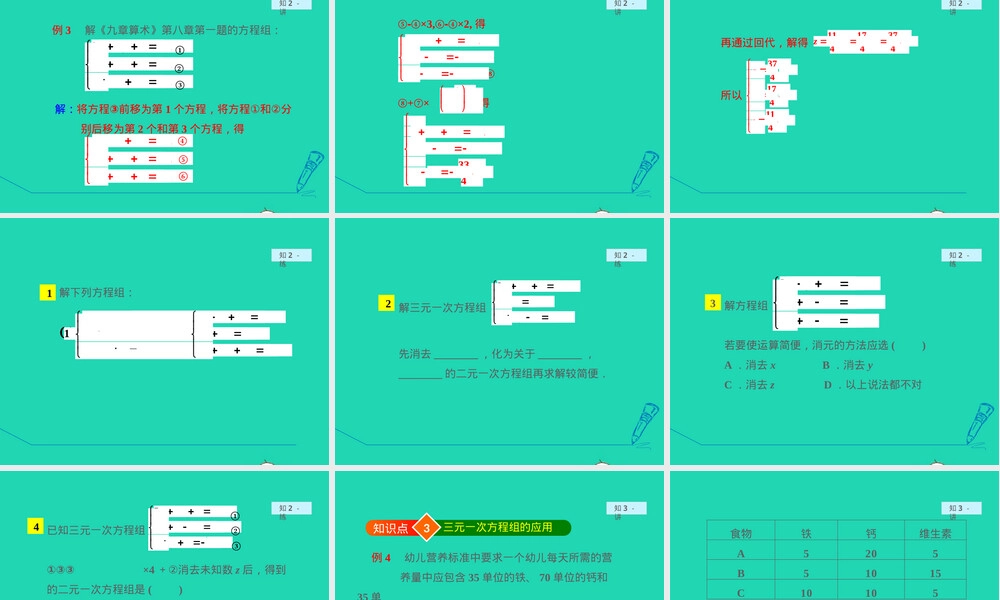The height and width of the screenshot is (600, 1000).
Task: Click the pencil icon on the 例3 slide
Action: 309,171
